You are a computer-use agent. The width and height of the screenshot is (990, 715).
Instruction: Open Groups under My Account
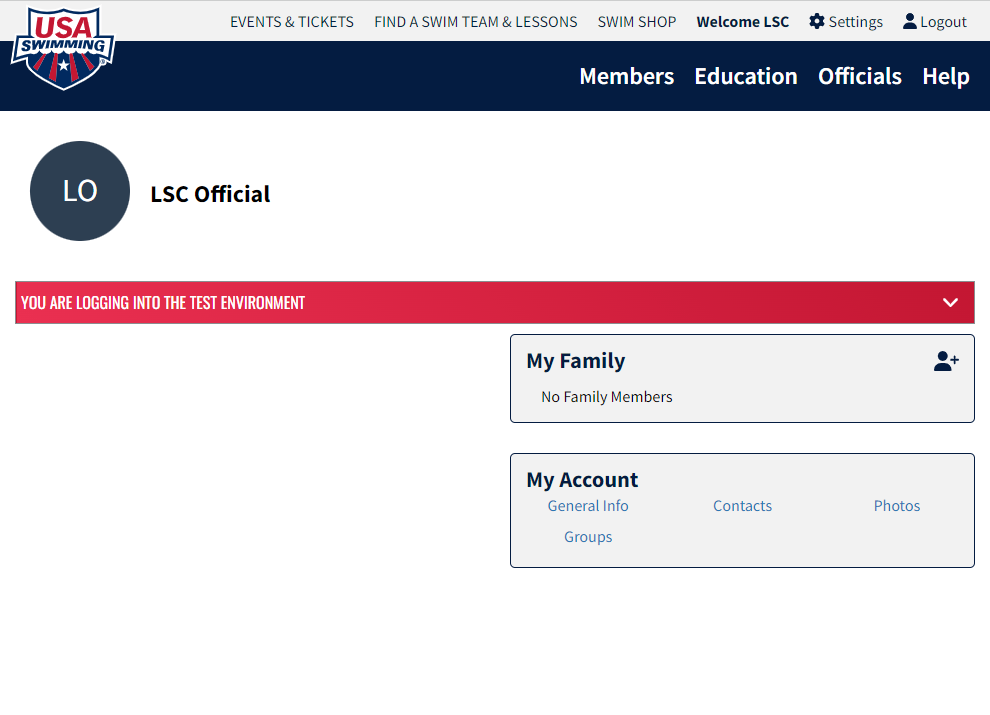click(588, 537)
